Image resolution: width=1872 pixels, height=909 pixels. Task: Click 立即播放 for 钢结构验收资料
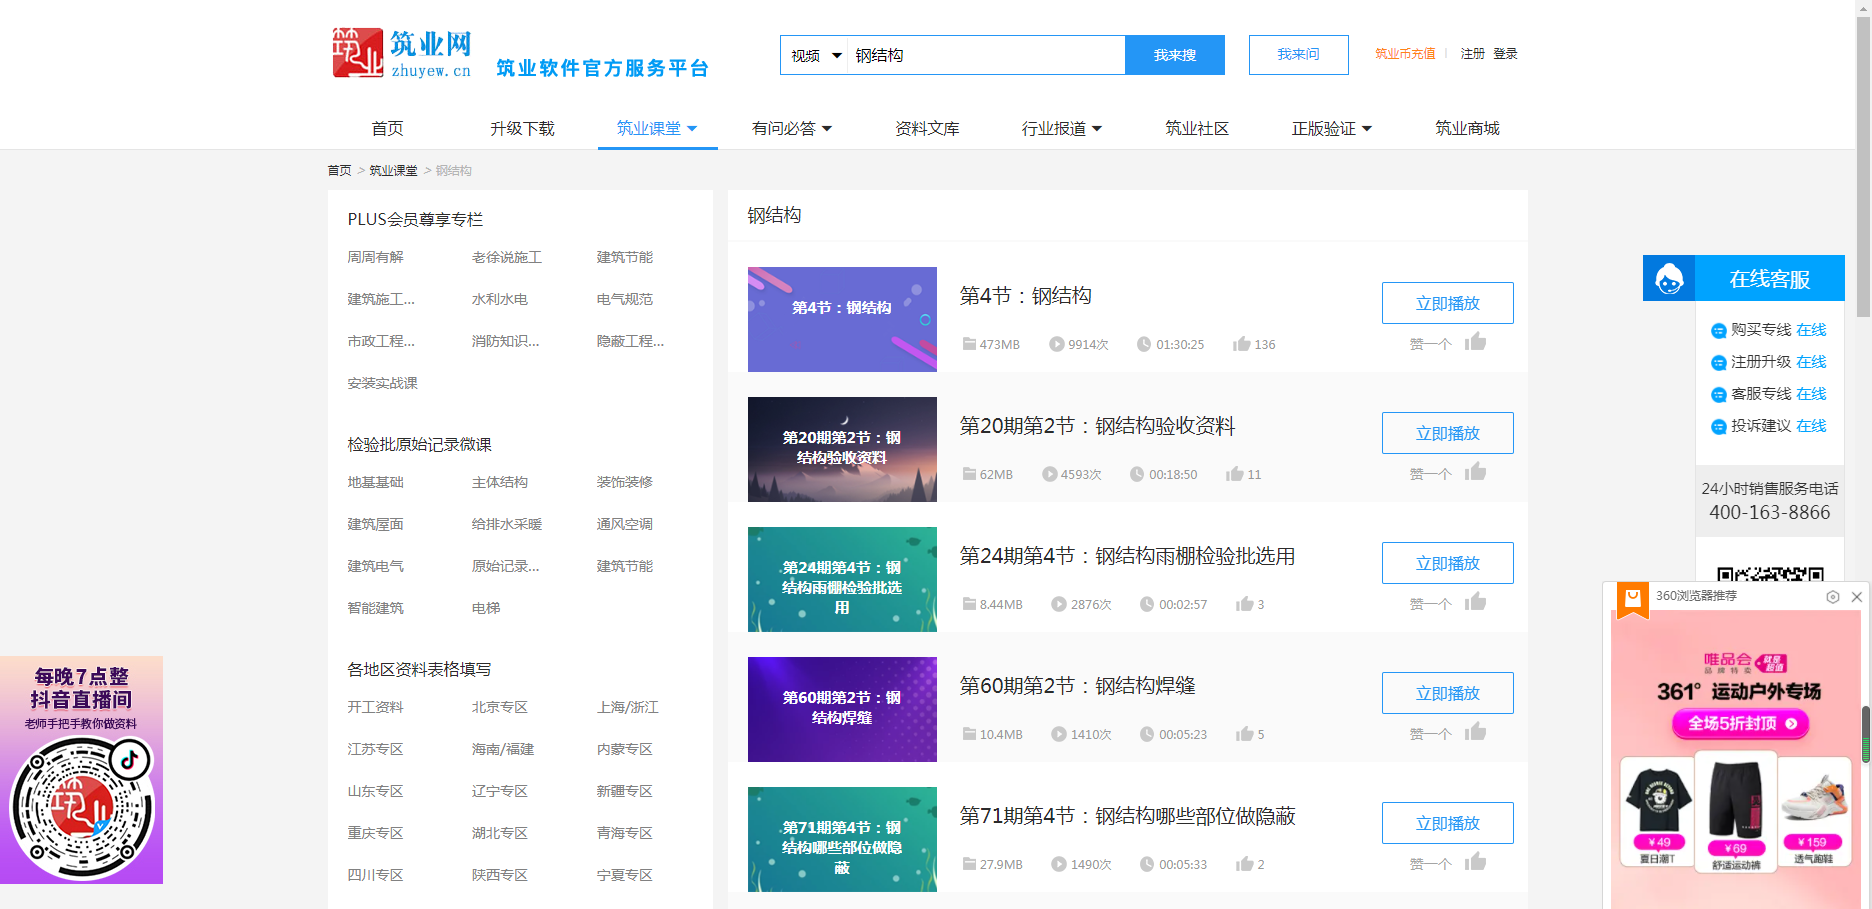[1447, 433]
